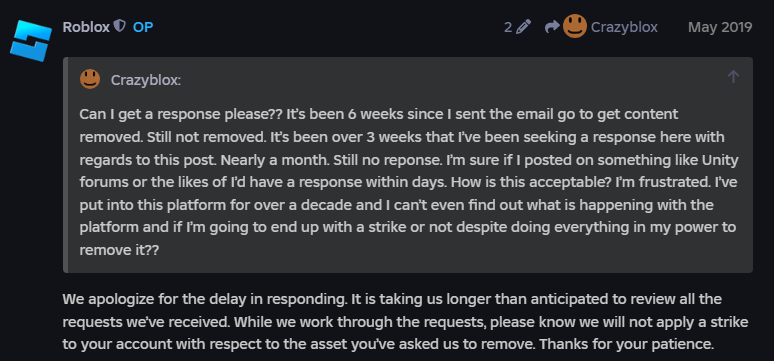This screenshot has width=774, height=361.
Task: Click the moderator shield icon beside Roblox
Action: click(x=119, y=26)
